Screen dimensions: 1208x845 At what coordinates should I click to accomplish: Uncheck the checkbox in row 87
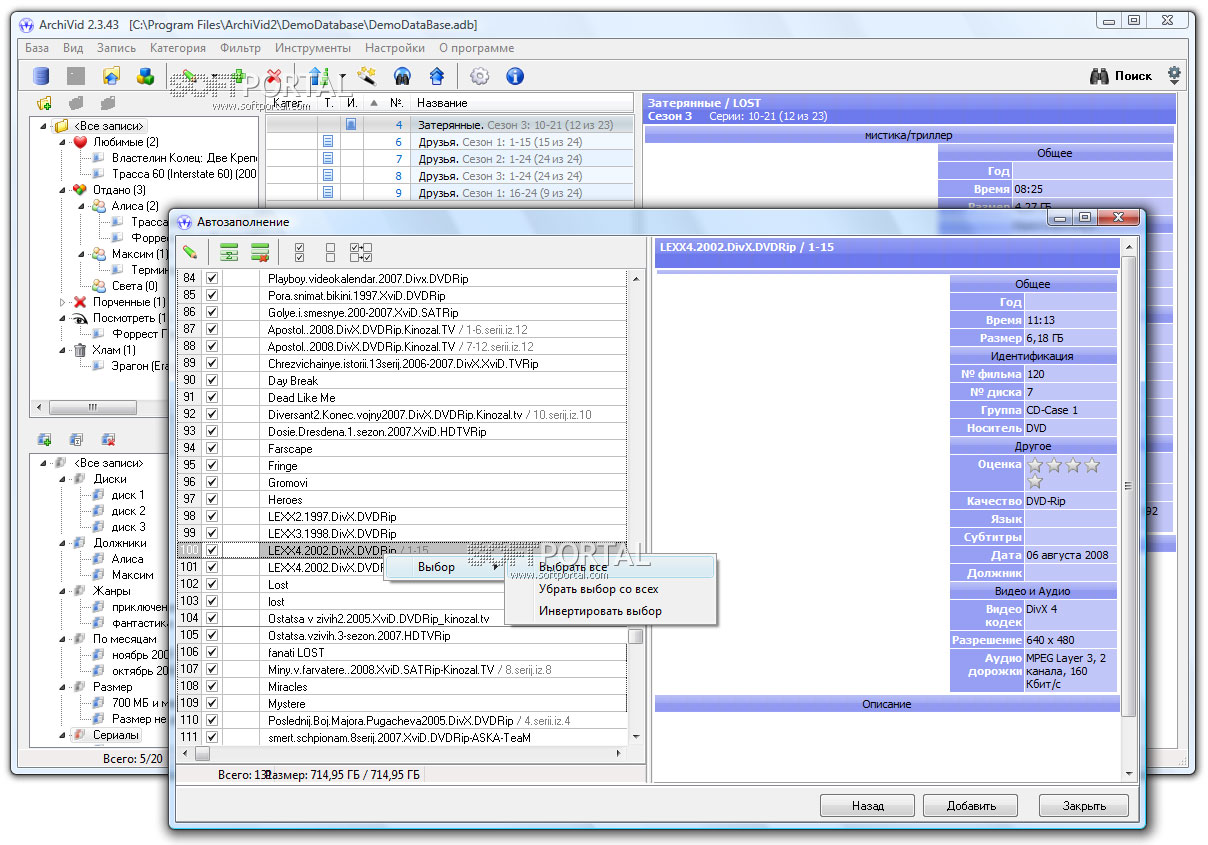tap(211, 329)
